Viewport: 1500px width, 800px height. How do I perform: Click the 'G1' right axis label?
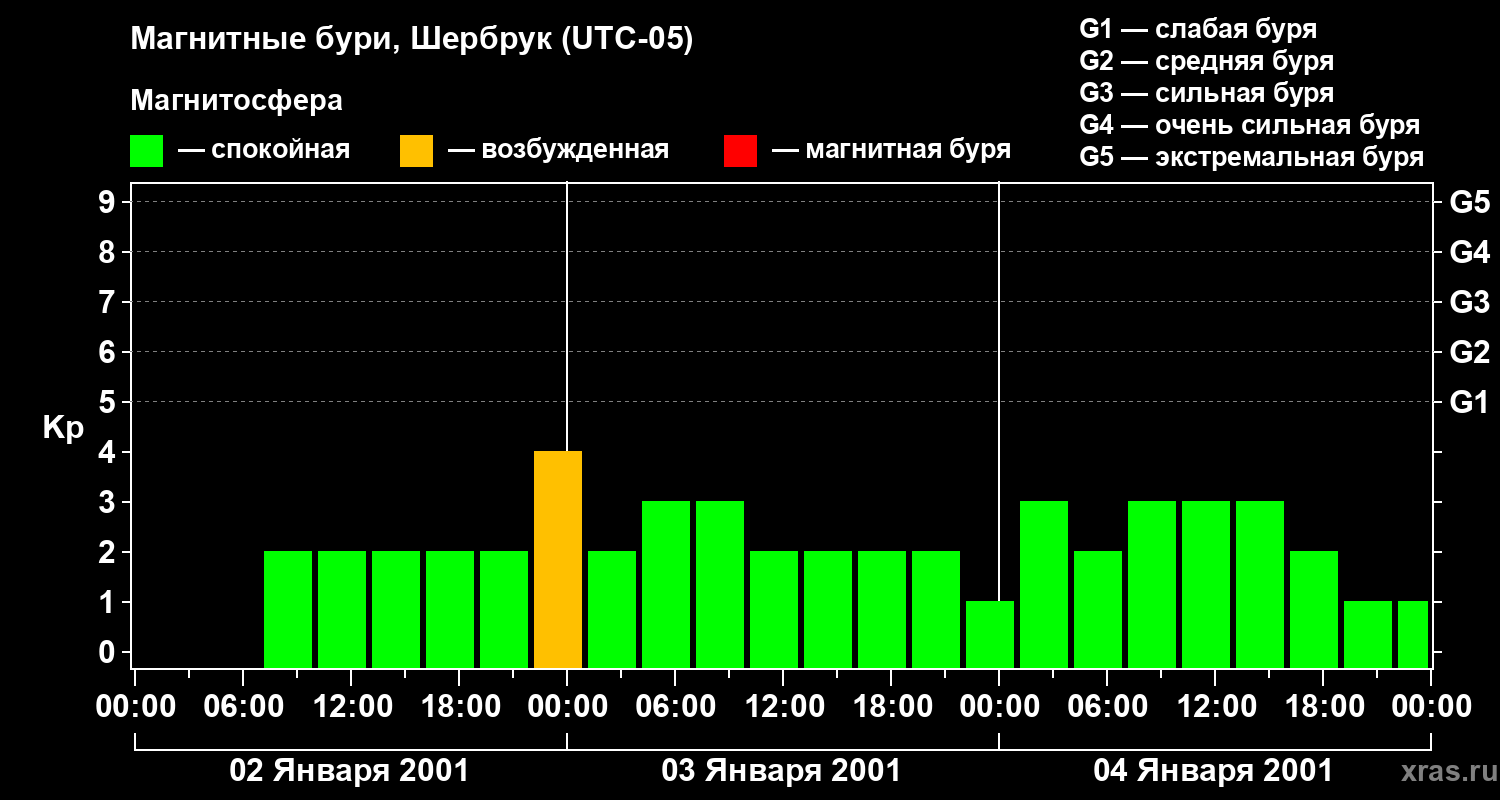pyautogui.click(x=1469, y=402)
